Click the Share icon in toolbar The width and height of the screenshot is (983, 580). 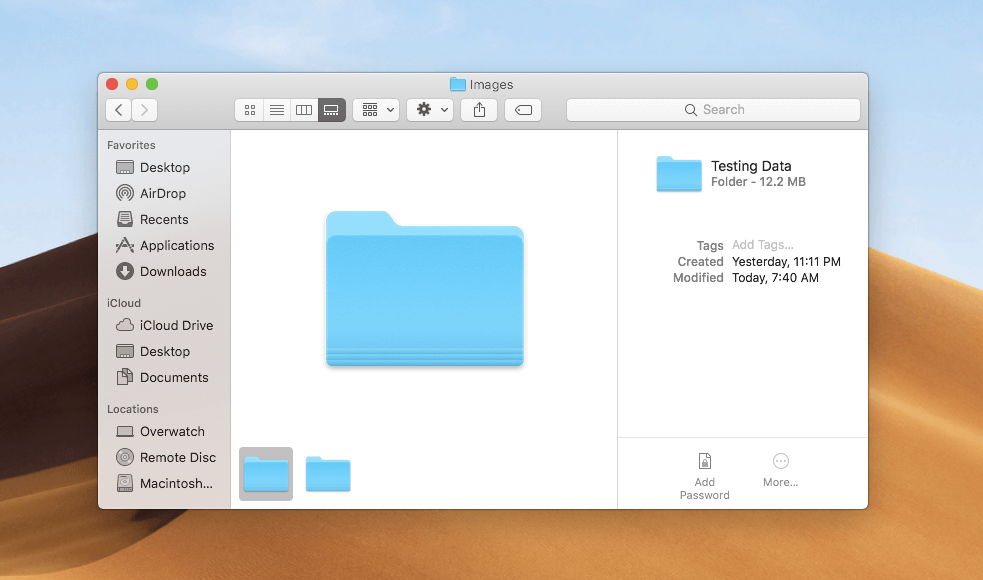[480, 110]
